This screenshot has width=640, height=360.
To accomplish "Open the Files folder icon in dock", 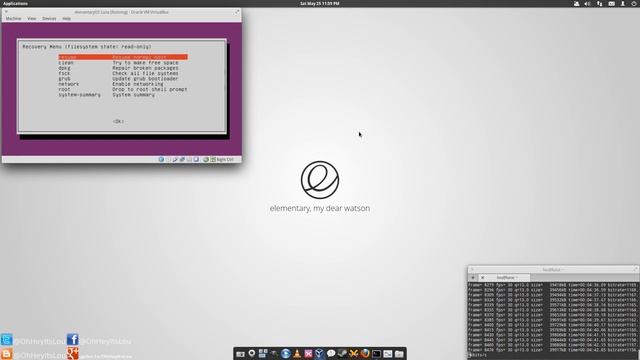I will click(x=399, y=354).
